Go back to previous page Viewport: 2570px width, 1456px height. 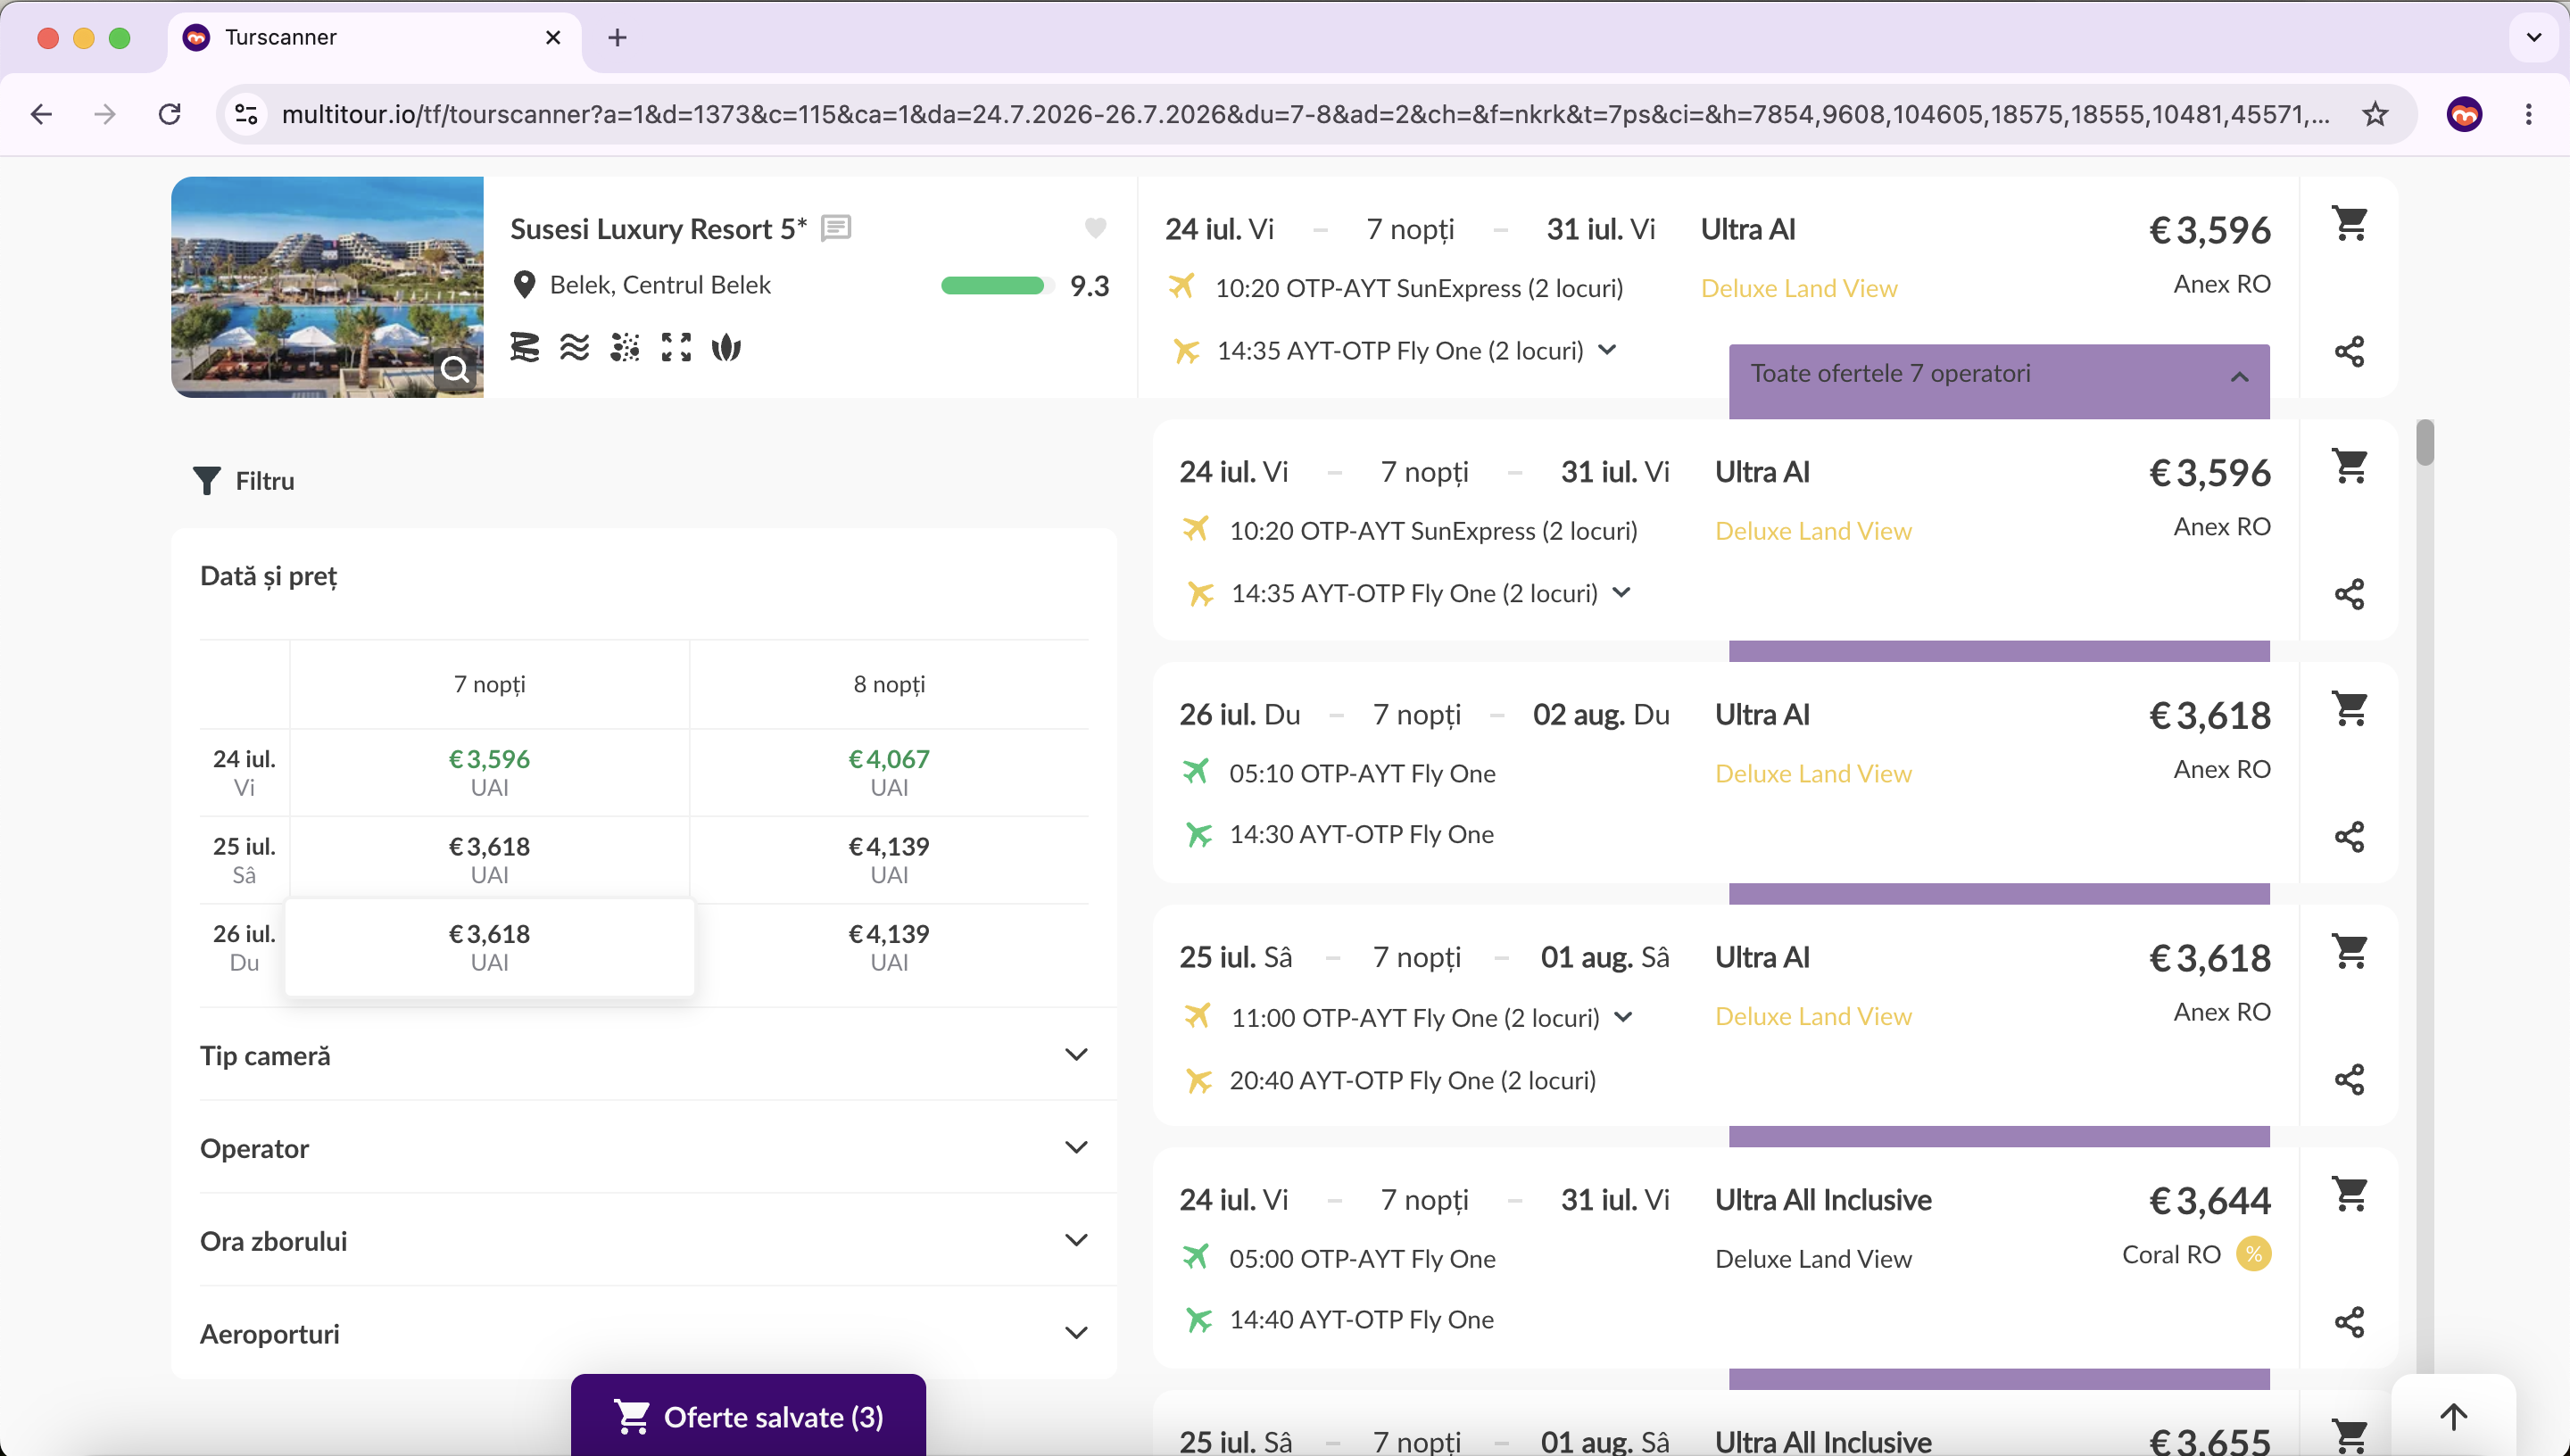[42, 114]
